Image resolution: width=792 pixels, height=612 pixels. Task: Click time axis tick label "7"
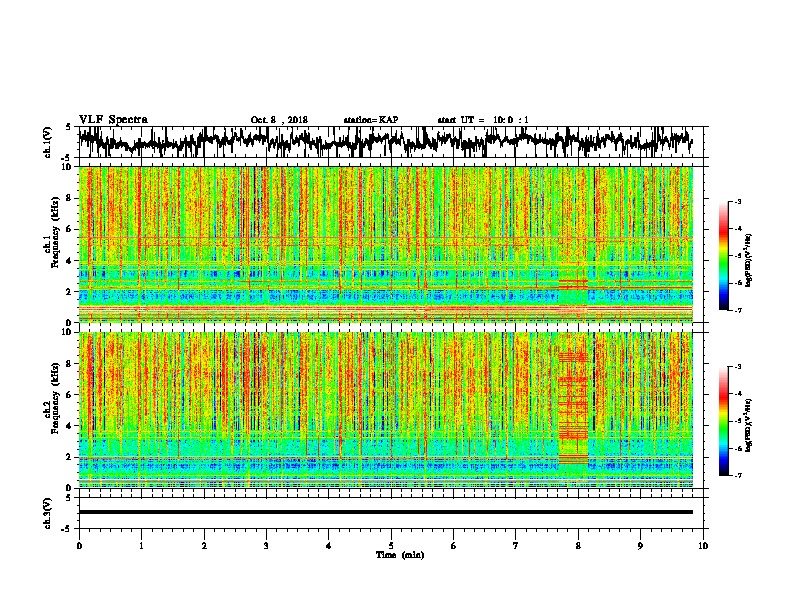point(516,545)
